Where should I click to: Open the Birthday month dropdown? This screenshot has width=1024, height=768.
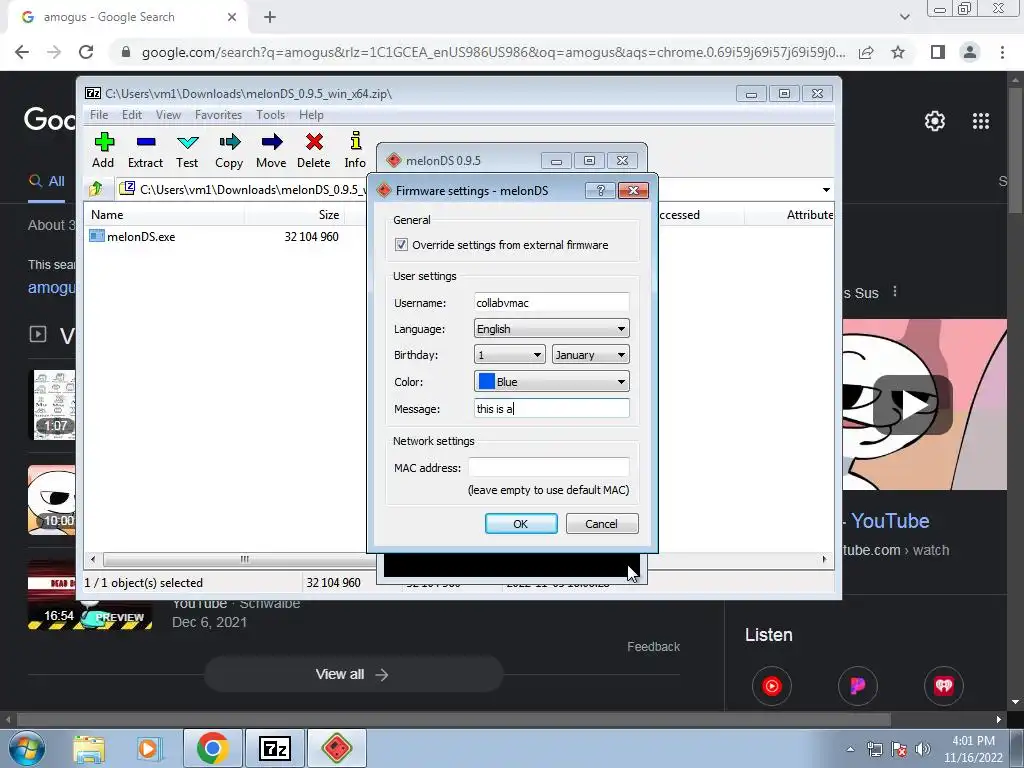pyautogui.click(x=590, y=355)
